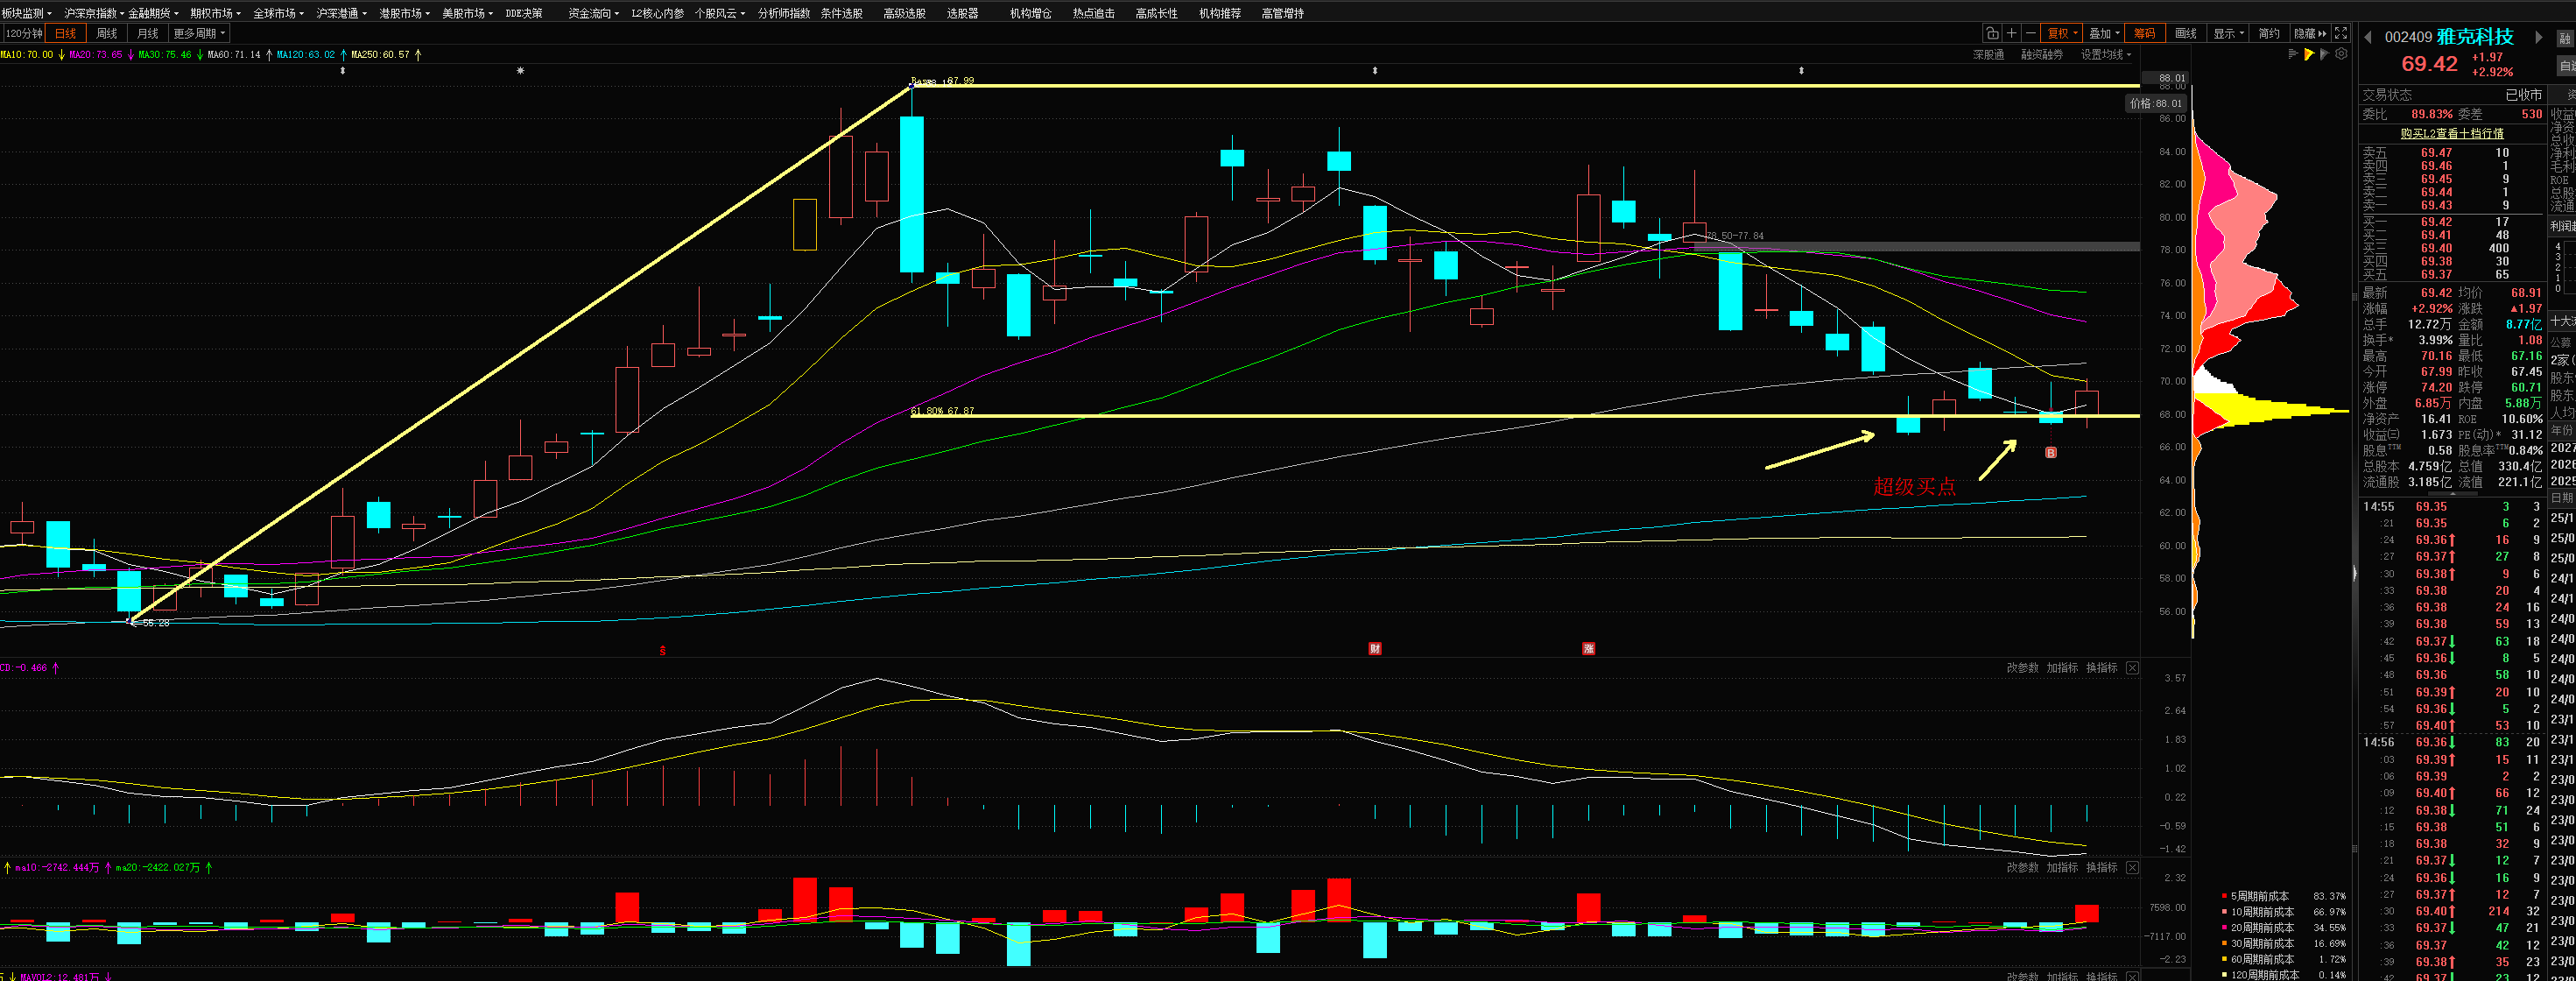Toggle the 筹码 chip distribution view
Screen dimensions: 2576x981
[2144, 33]
